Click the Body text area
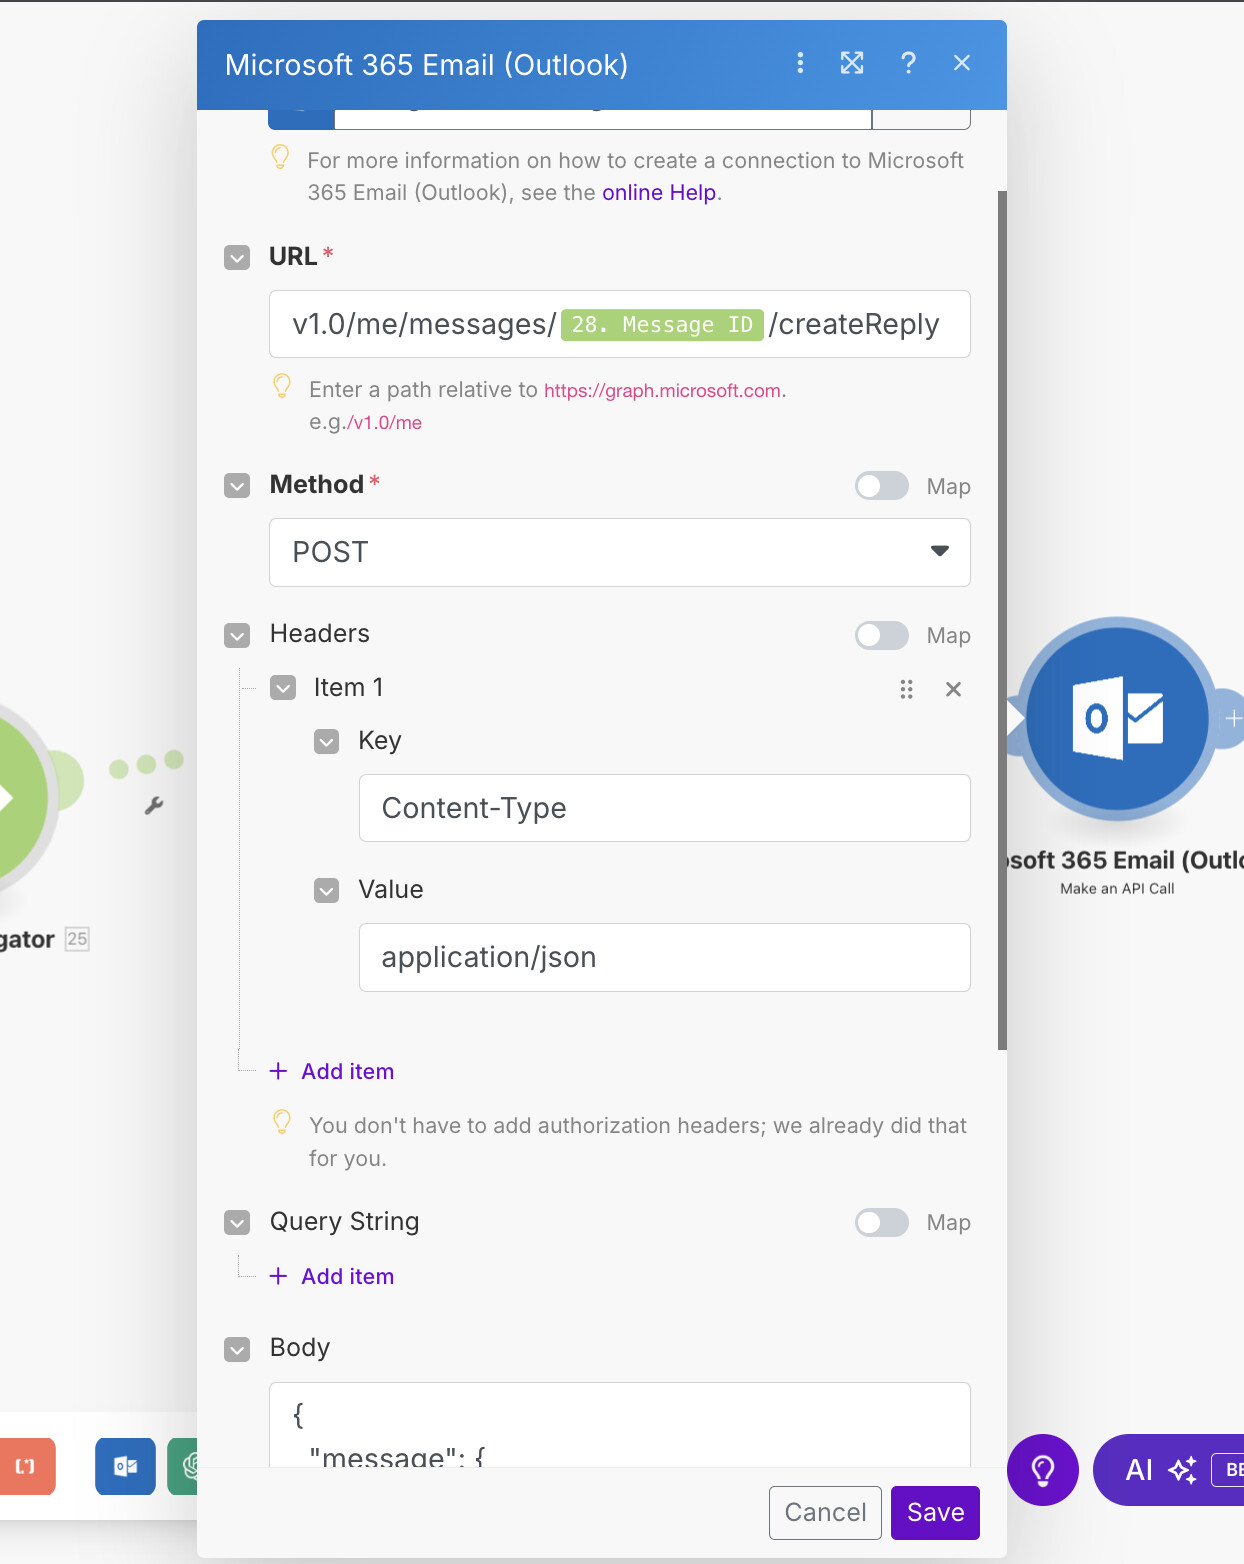This screenshot has height=1564, width=1244. click(619, 1425)
